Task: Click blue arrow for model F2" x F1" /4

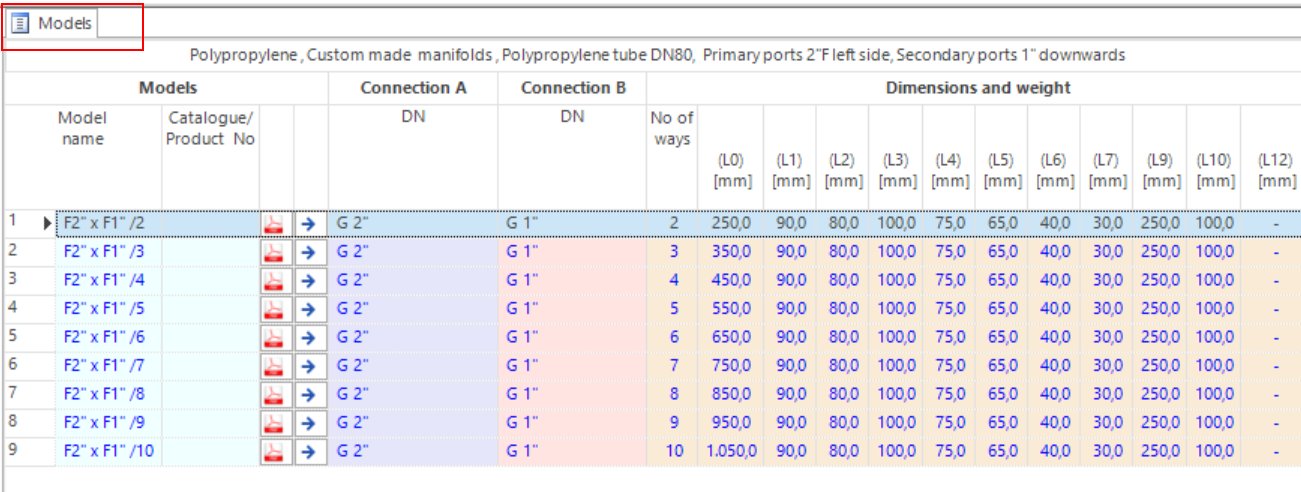Action: coord(310,280)
